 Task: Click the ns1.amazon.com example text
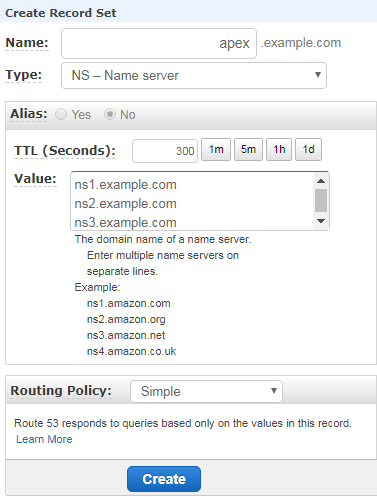click(129, 303)
